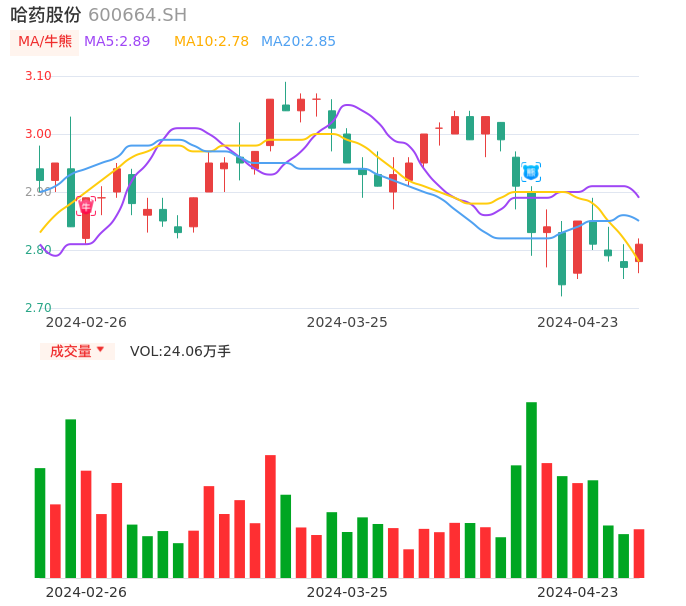Screen dimensions: 686x606
Task: Click the VOL:24.06万手 volume readout
Action: [x=180, y=351]
